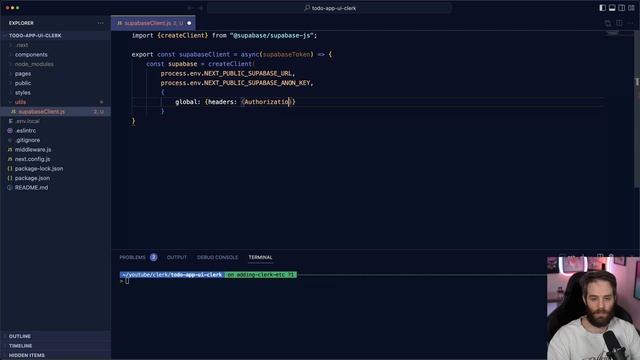Expand the TIMELINE section

(x=20, y=346)
